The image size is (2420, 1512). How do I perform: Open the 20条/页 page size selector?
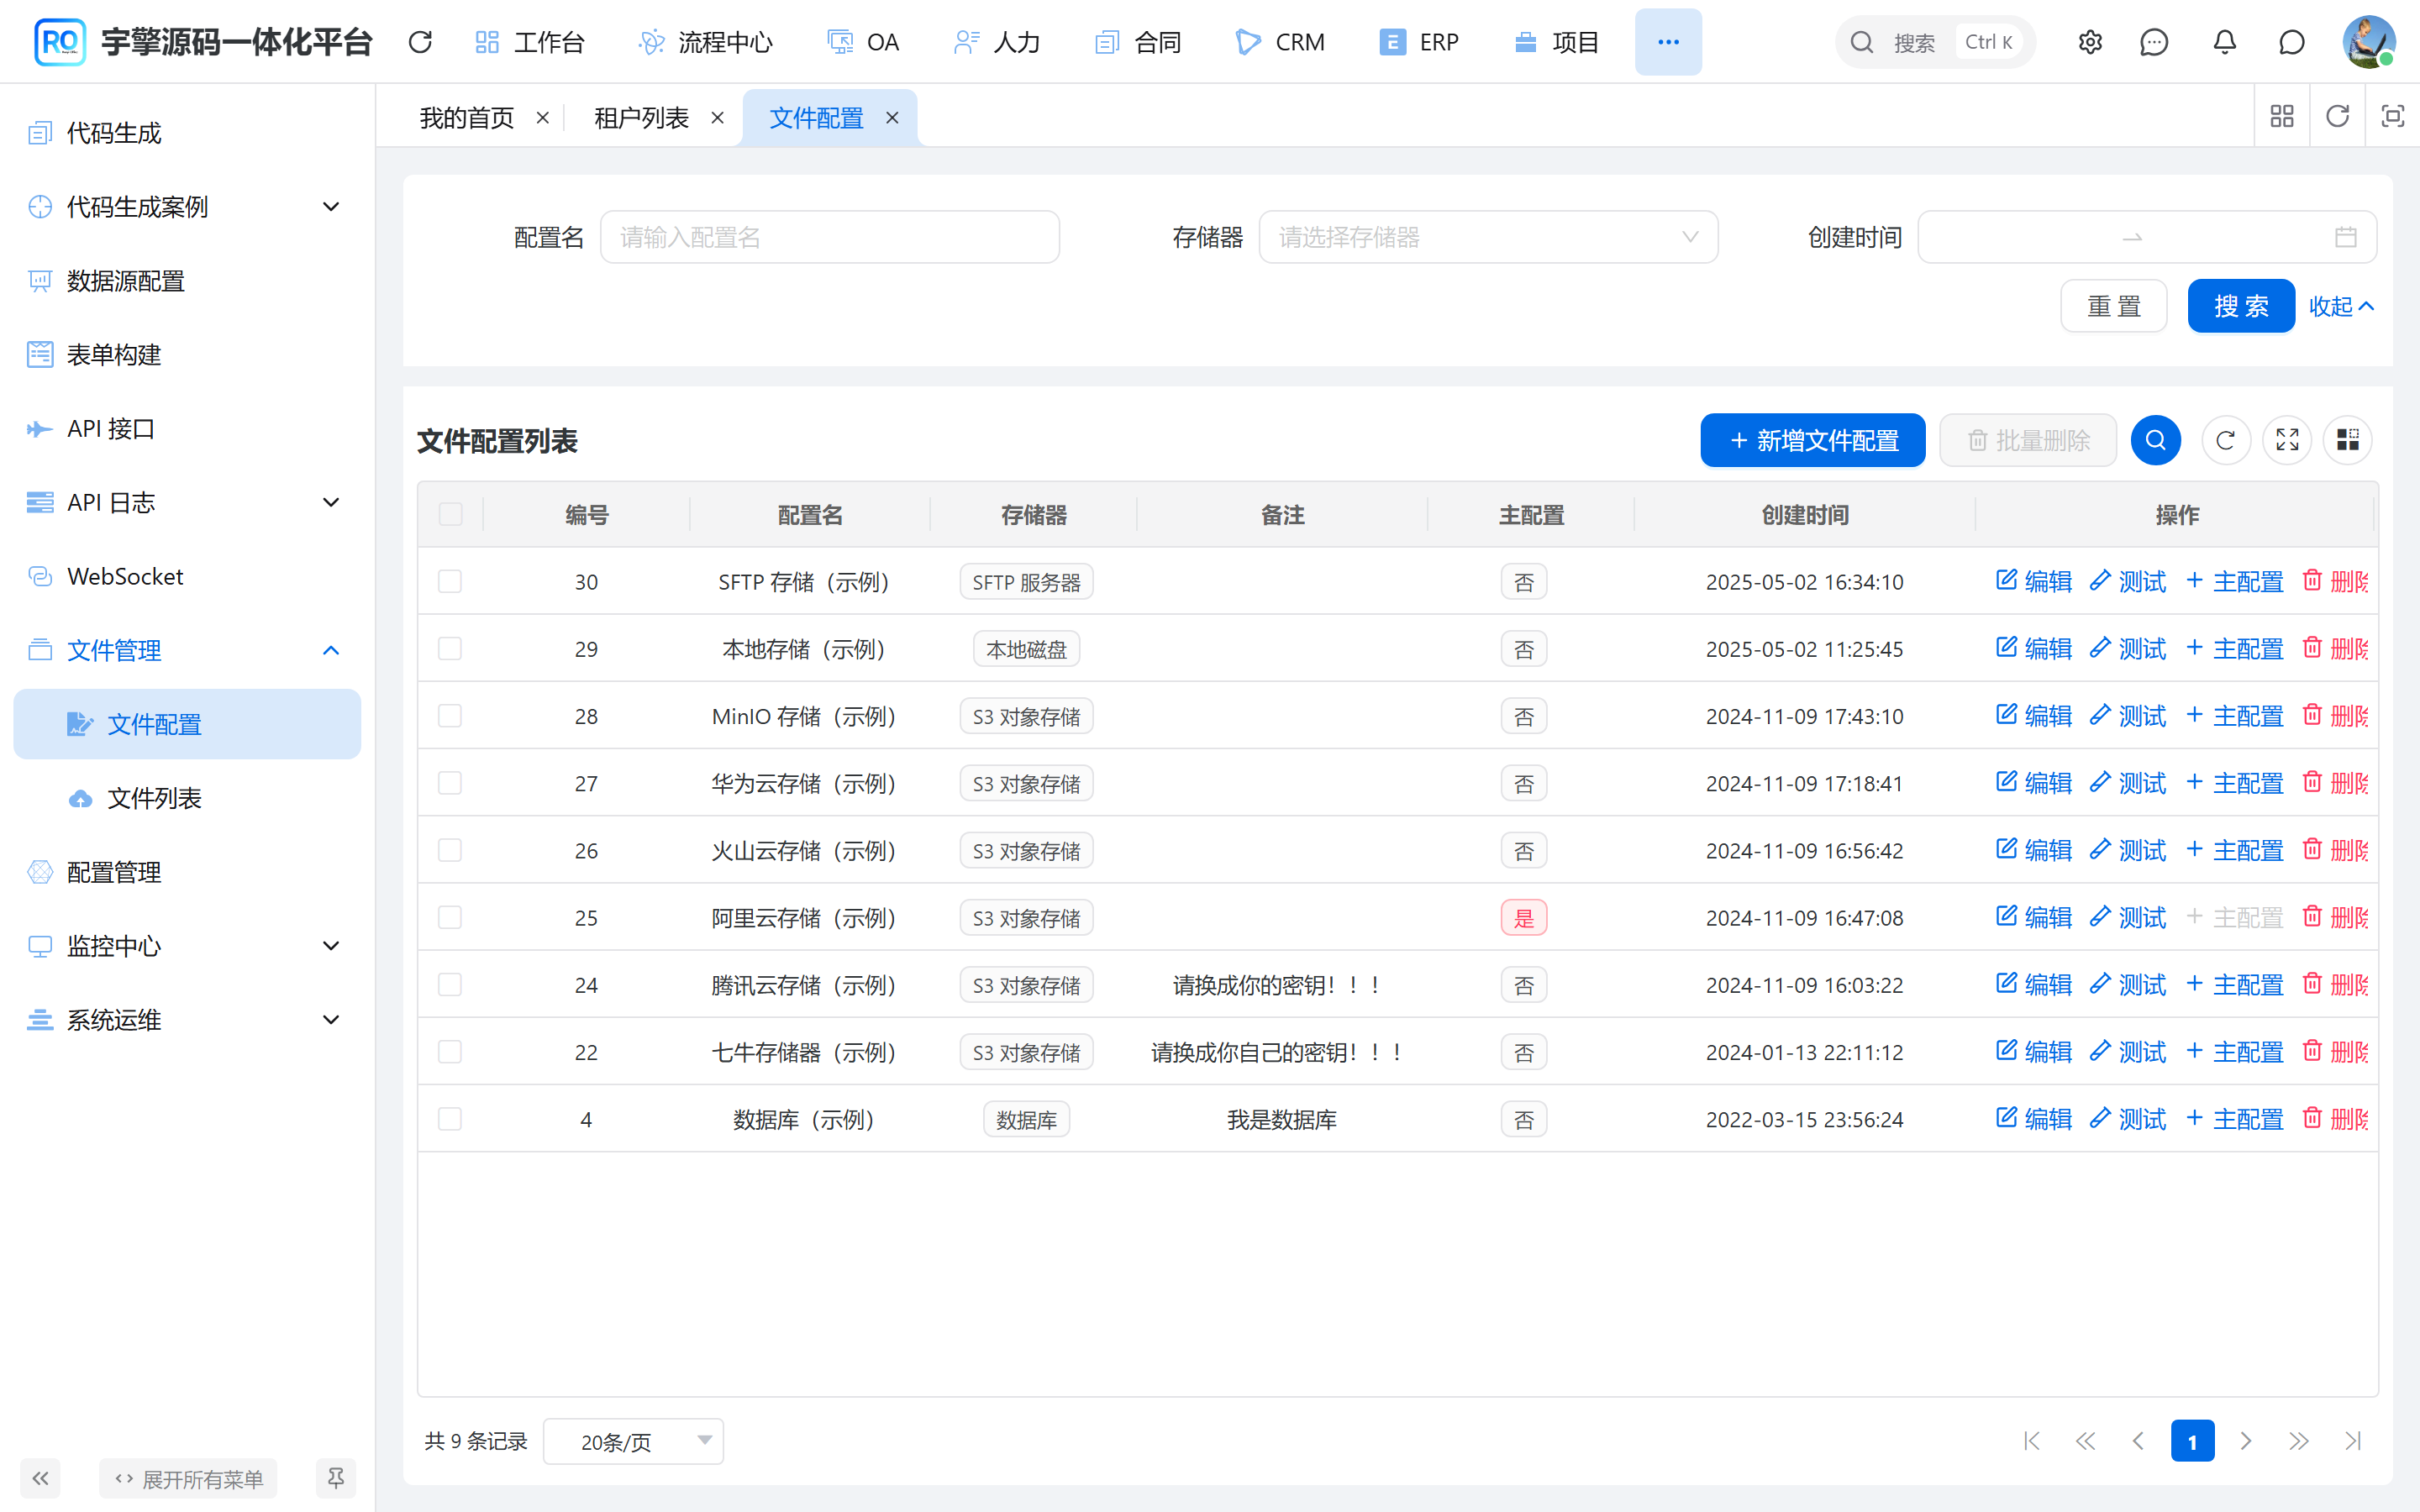pos(633,1441)
